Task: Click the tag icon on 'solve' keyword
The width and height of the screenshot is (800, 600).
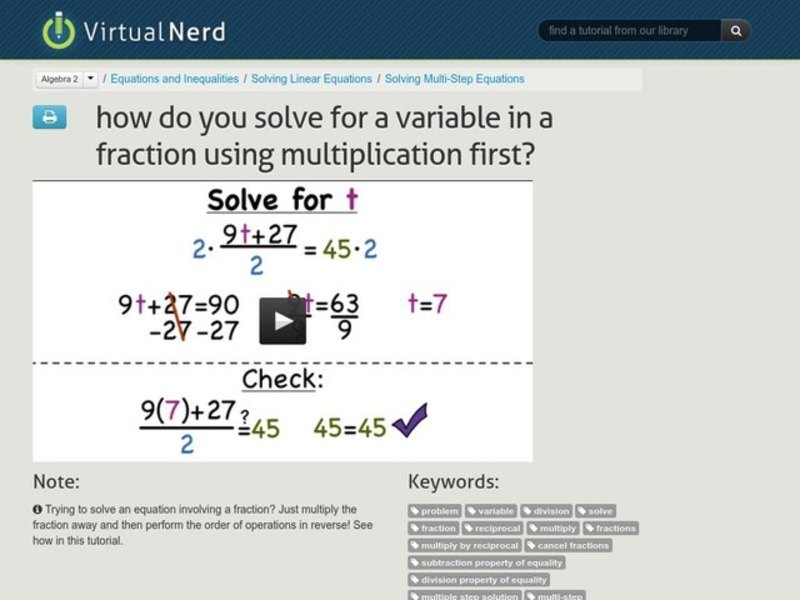Action: click(x=582, y=510)
